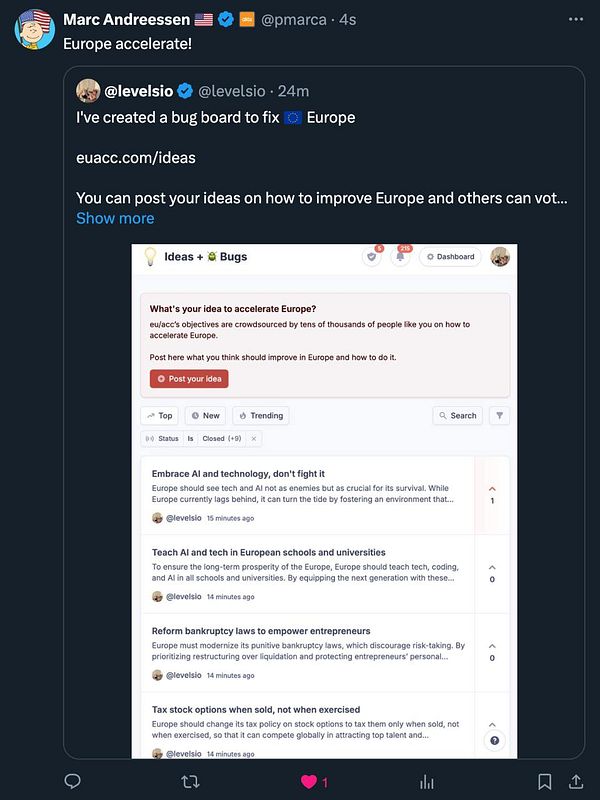Select the Trending sorting tab
The image size is (600, 800).
point(261,416)
